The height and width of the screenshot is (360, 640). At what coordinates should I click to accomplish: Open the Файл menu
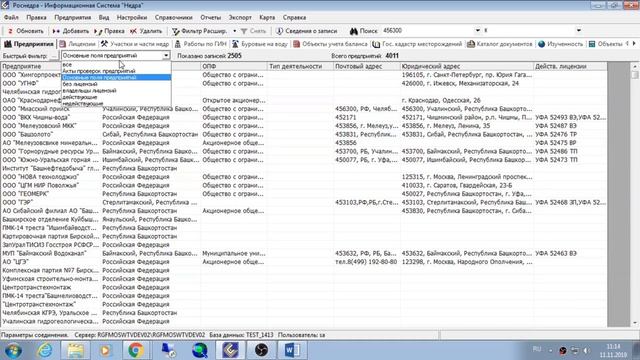11,18
